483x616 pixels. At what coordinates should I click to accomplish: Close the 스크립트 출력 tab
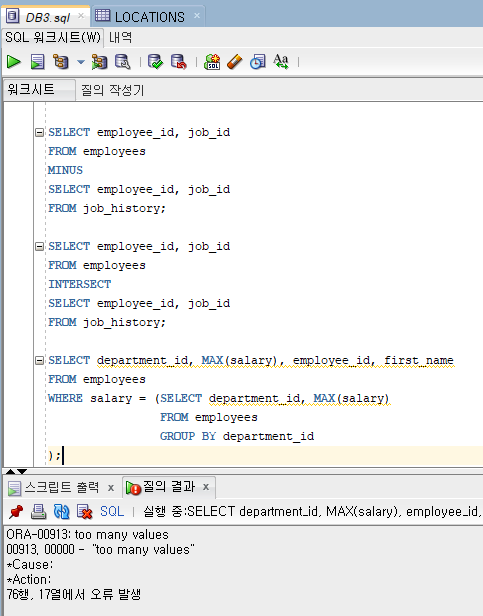click(111, 488)
